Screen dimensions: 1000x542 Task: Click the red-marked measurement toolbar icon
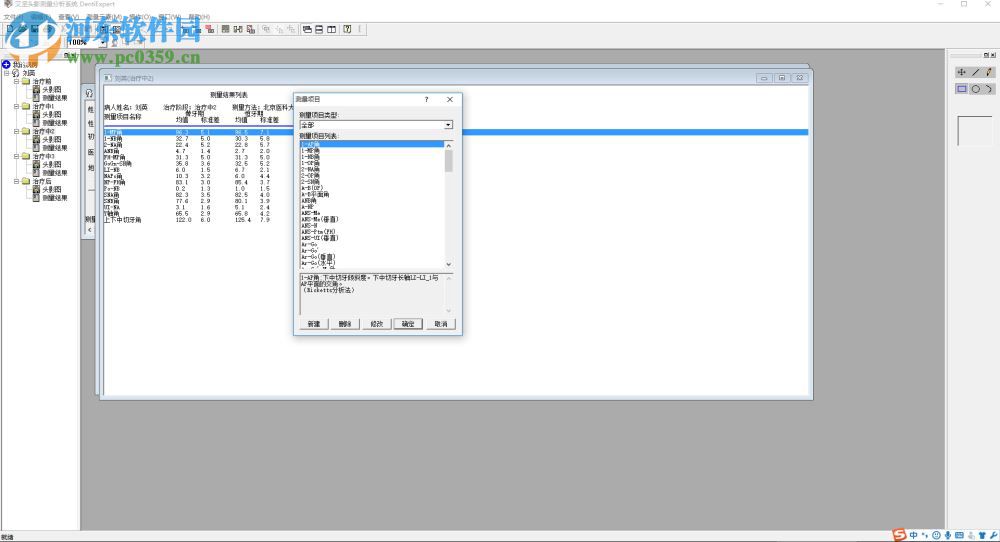click(210, 29)
